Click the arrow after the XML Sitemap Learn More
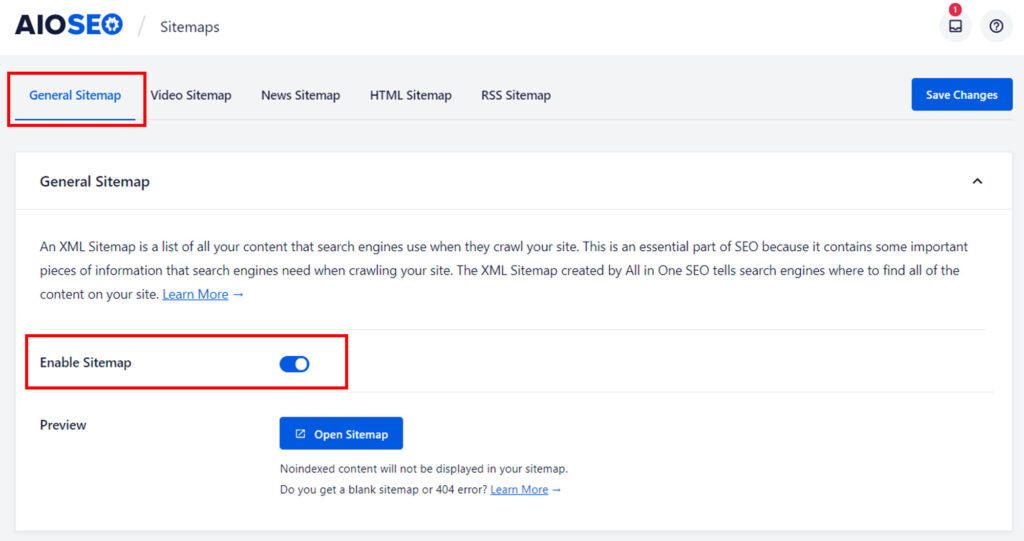Image resolution: width=1024 pixels, height=541 pixels. (238, 295)
